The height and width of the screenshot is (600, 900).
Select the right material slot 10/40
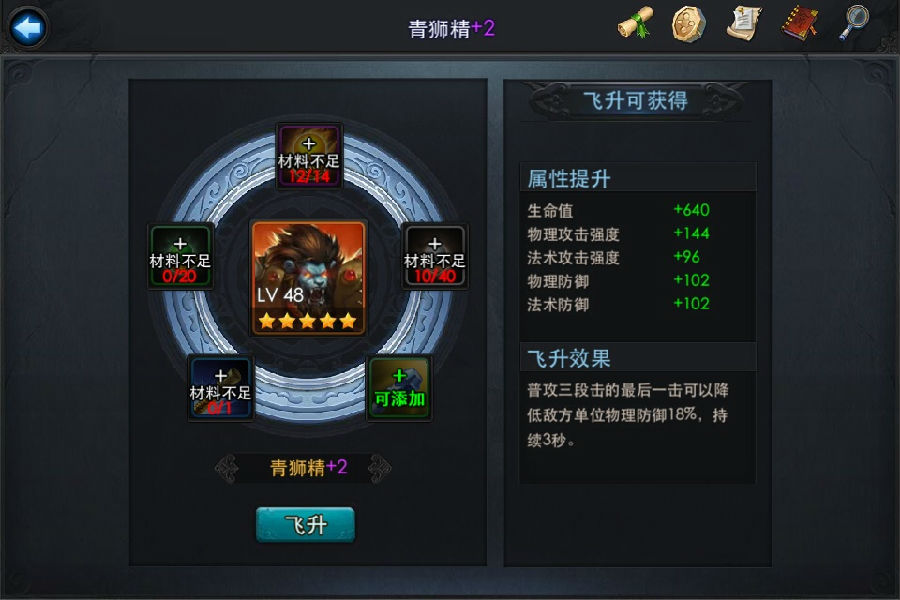(435, 256)
